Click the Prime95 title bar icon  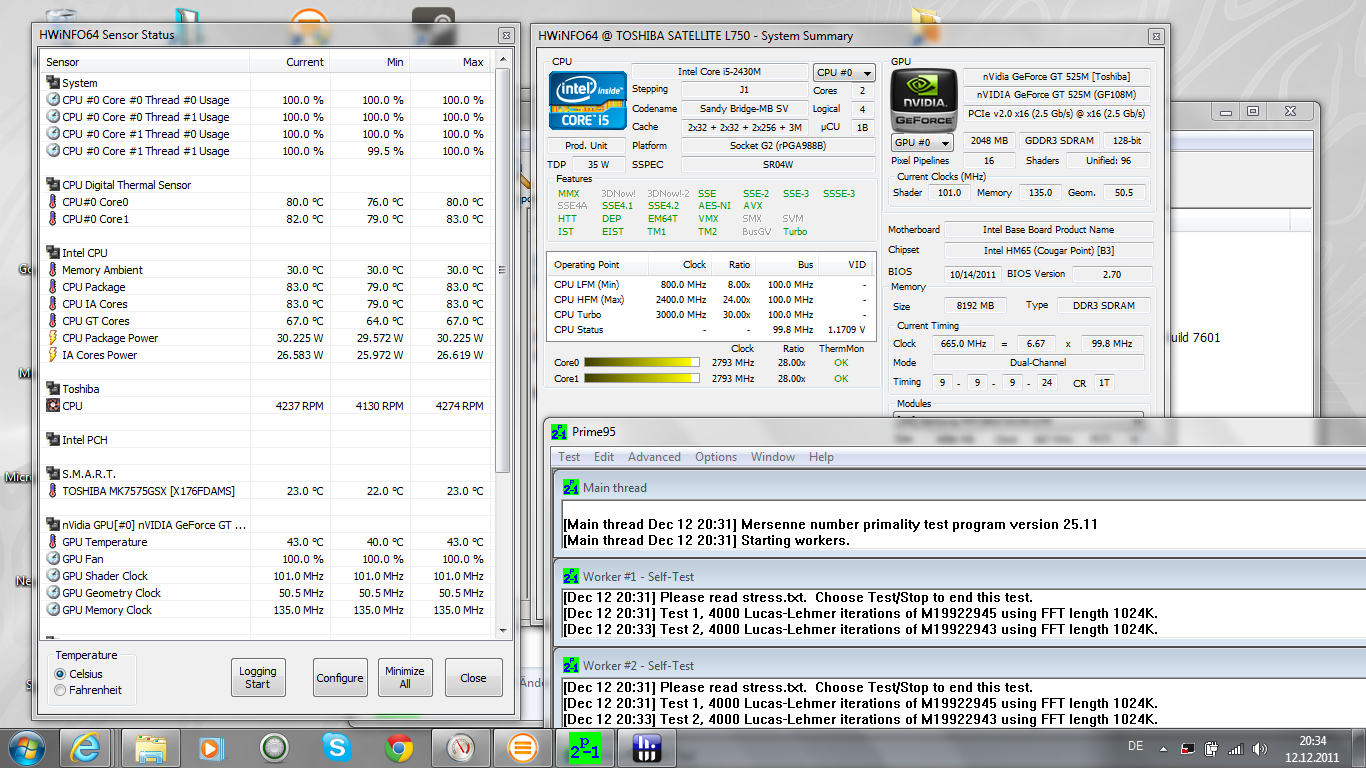tap(559, 431)
